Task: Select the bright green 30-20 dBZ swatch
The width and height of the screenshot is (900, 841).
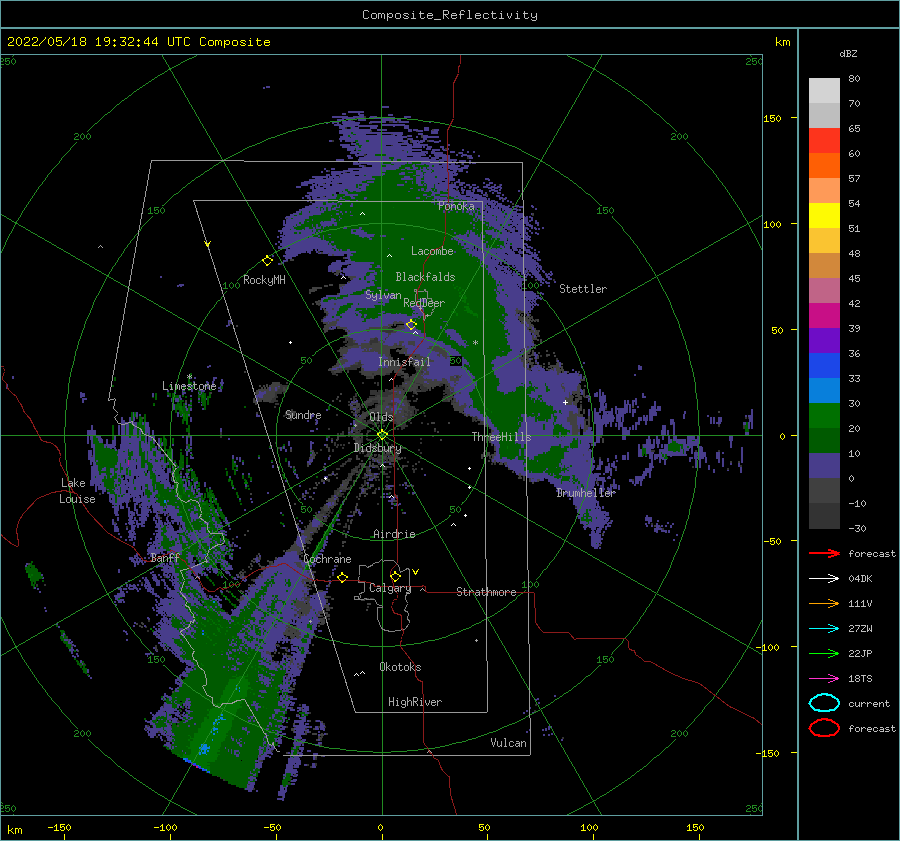Action: pyautogui.click(x=824, y=416)
